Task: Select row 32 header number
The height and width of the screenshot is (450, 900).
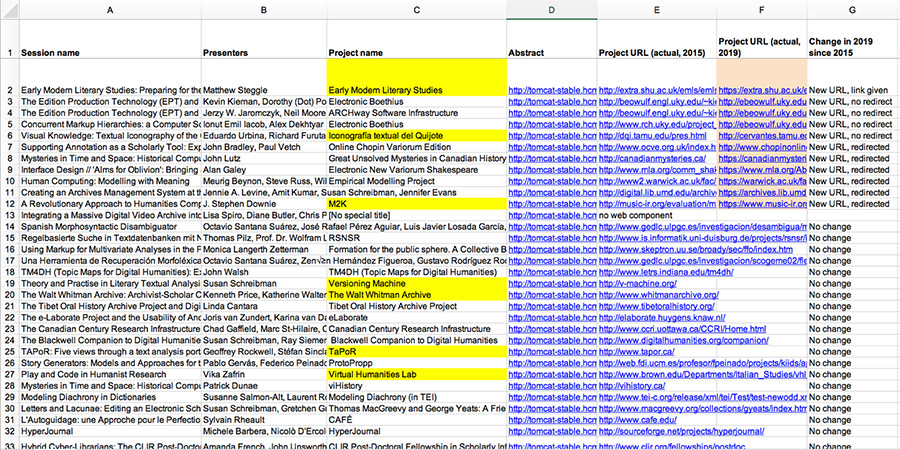Action: tap(10, 431)
